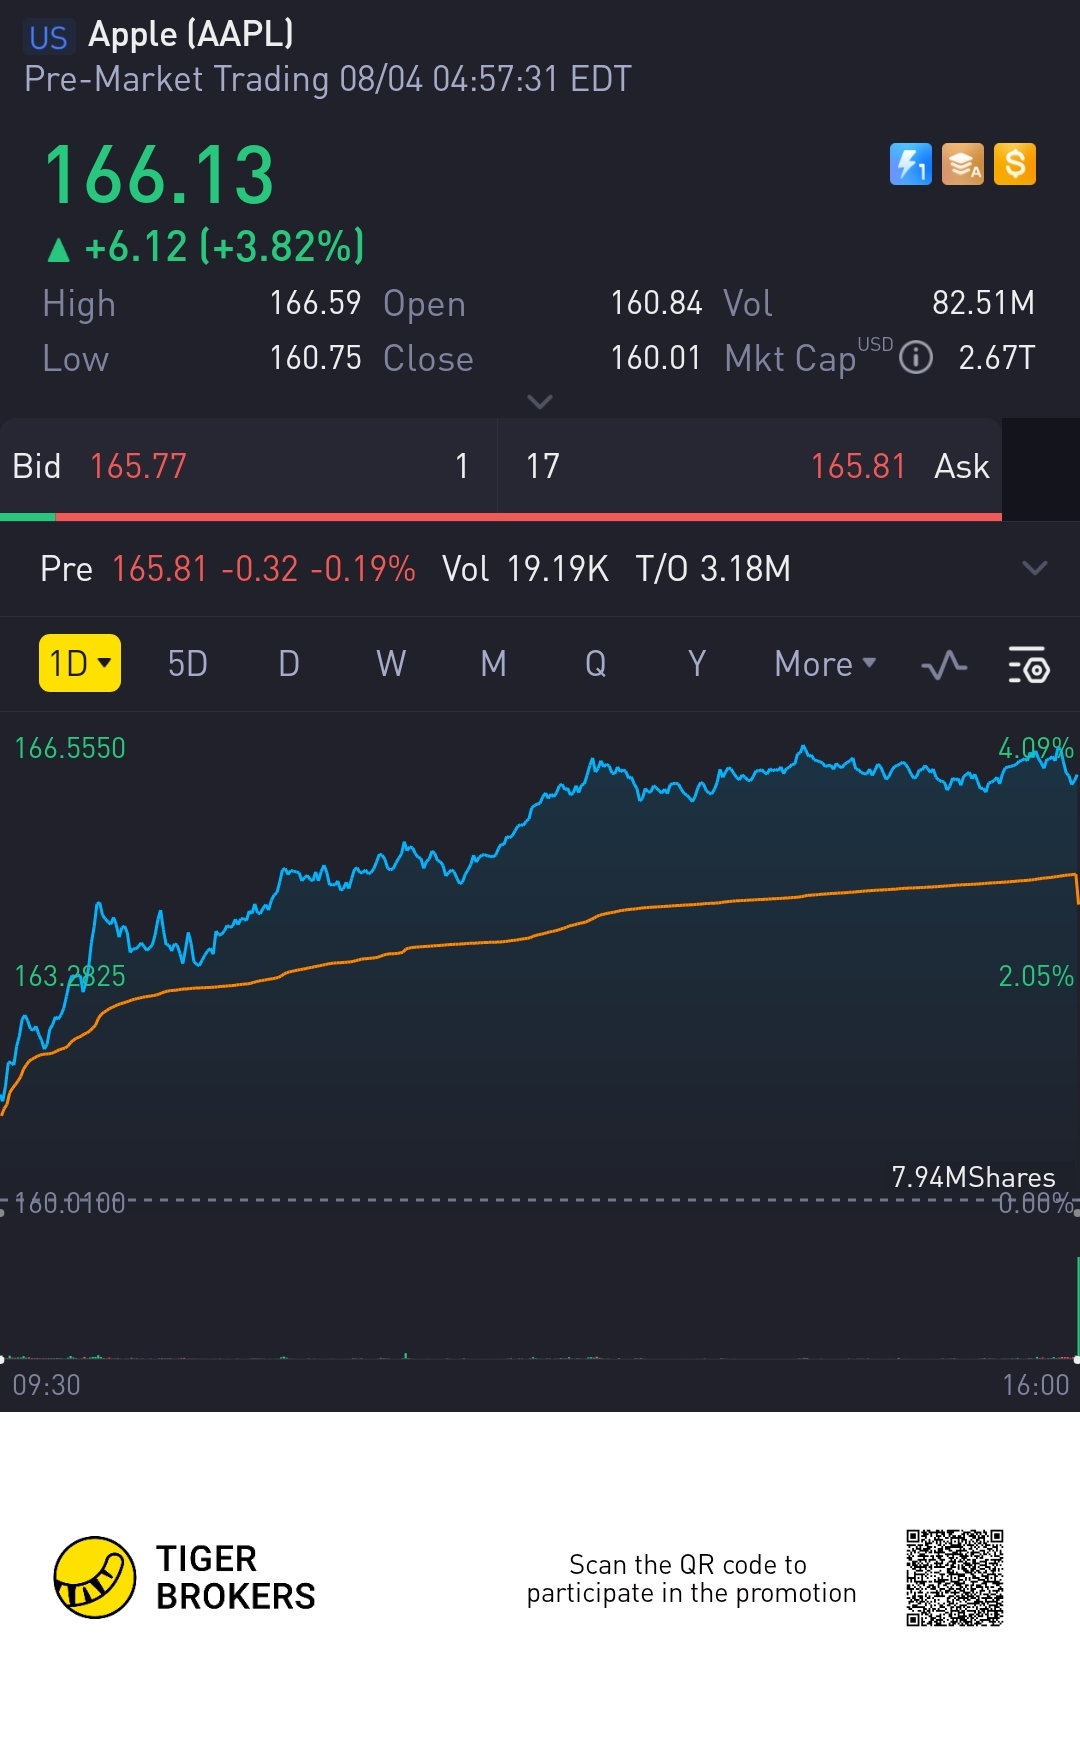Open chart settings icon
Screen dimensions: 1080x1744
pyautogui.click(x=1028, y=665)
